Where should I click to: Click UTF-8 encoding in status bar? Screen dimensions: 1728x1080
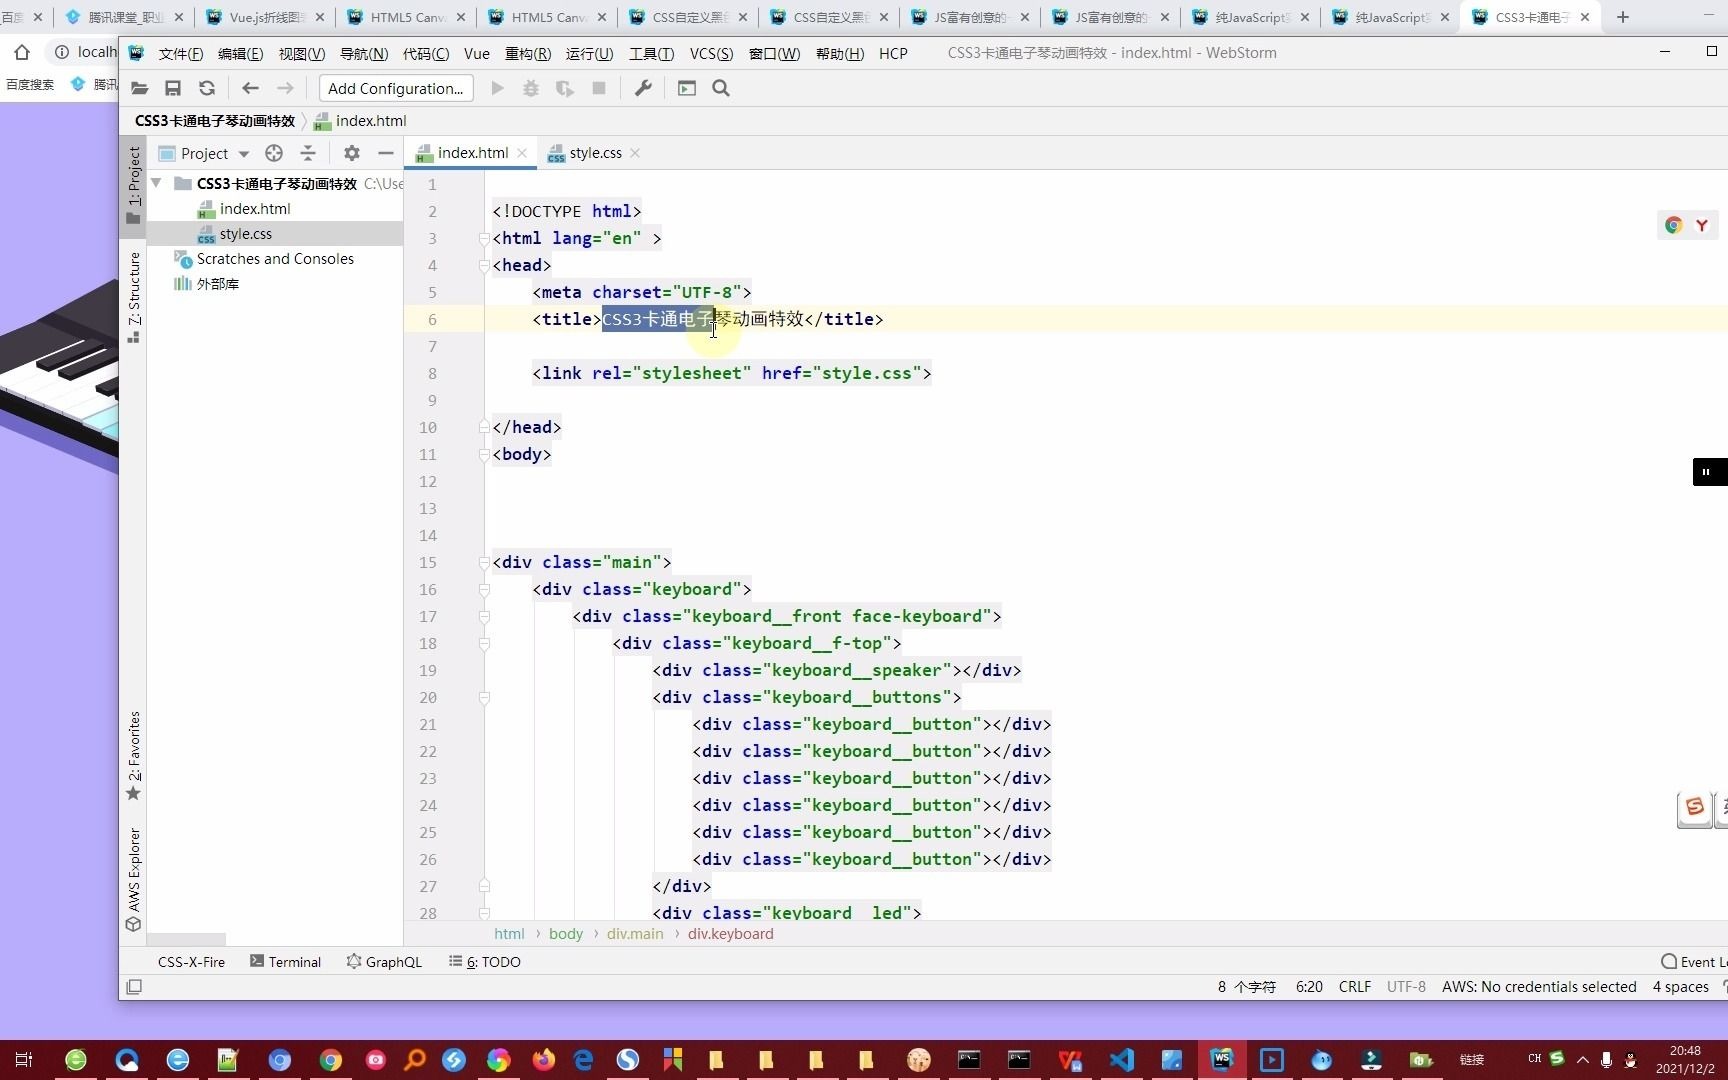click(1406, 987)
